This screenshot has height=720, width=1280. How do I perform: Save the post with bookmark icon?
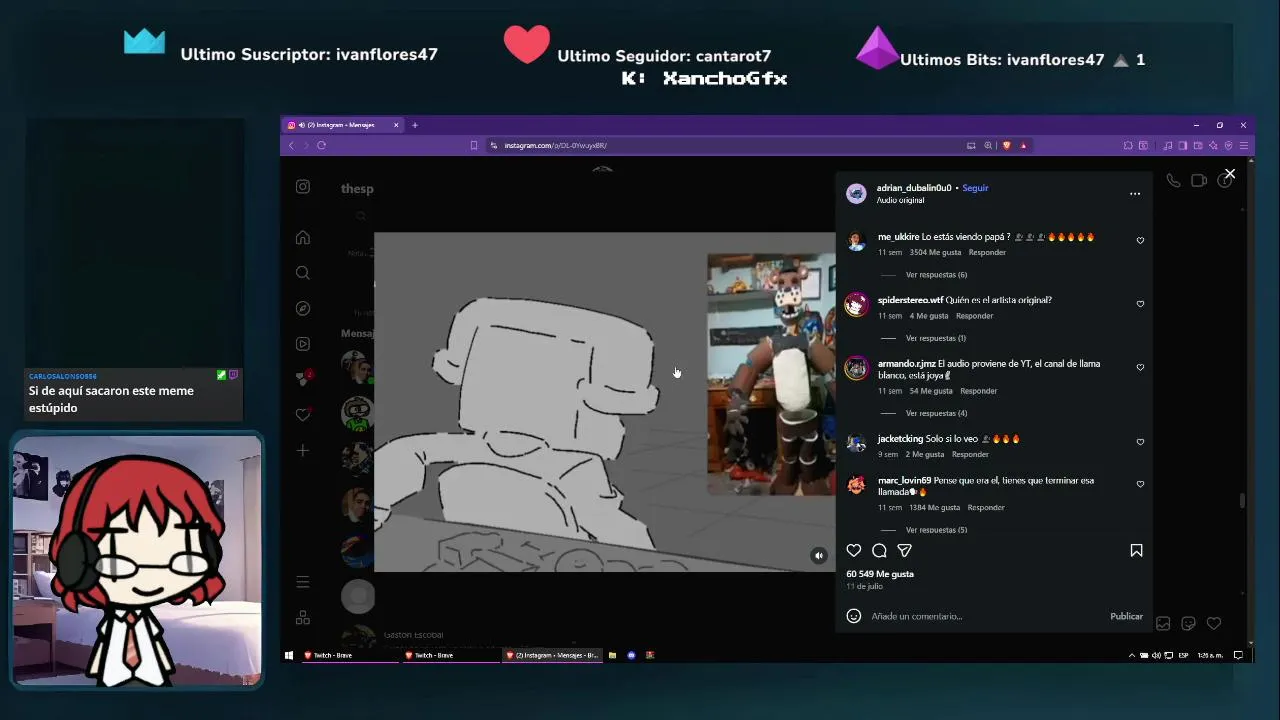point(1136,550)
